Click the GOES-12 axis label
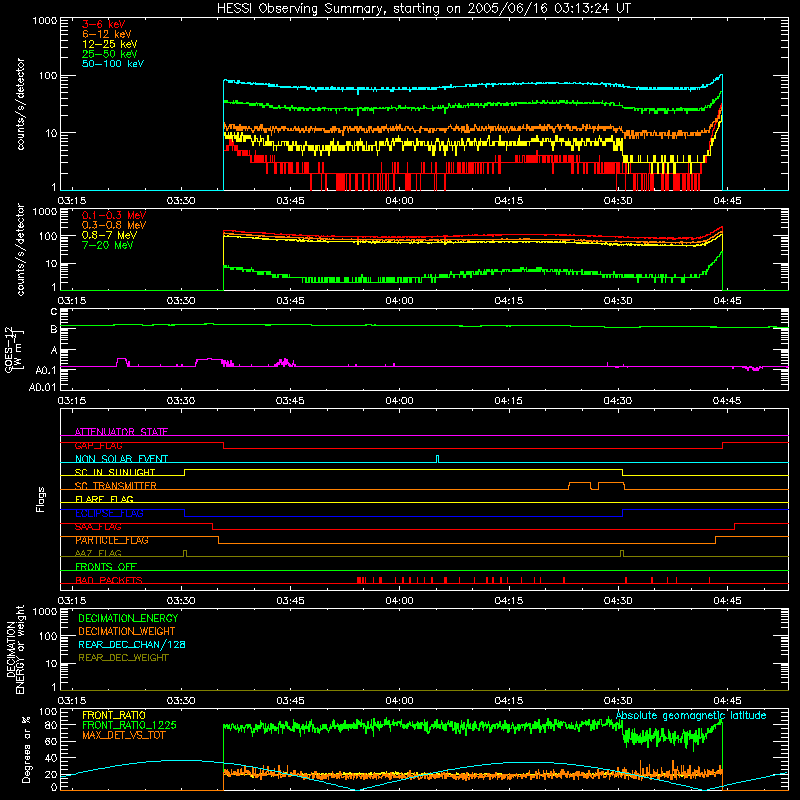Viewport: 800px width, 800px height. click(x=14, y=349)
